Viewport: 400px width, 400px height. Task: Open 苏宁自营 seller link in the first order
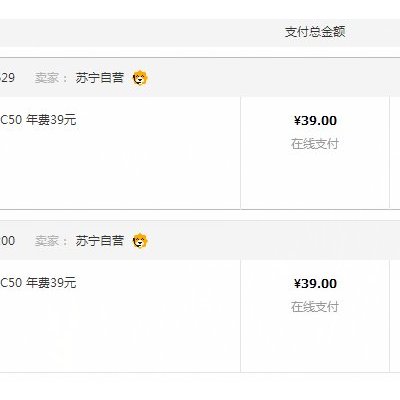pyautogui.click(x=100, y=78)
